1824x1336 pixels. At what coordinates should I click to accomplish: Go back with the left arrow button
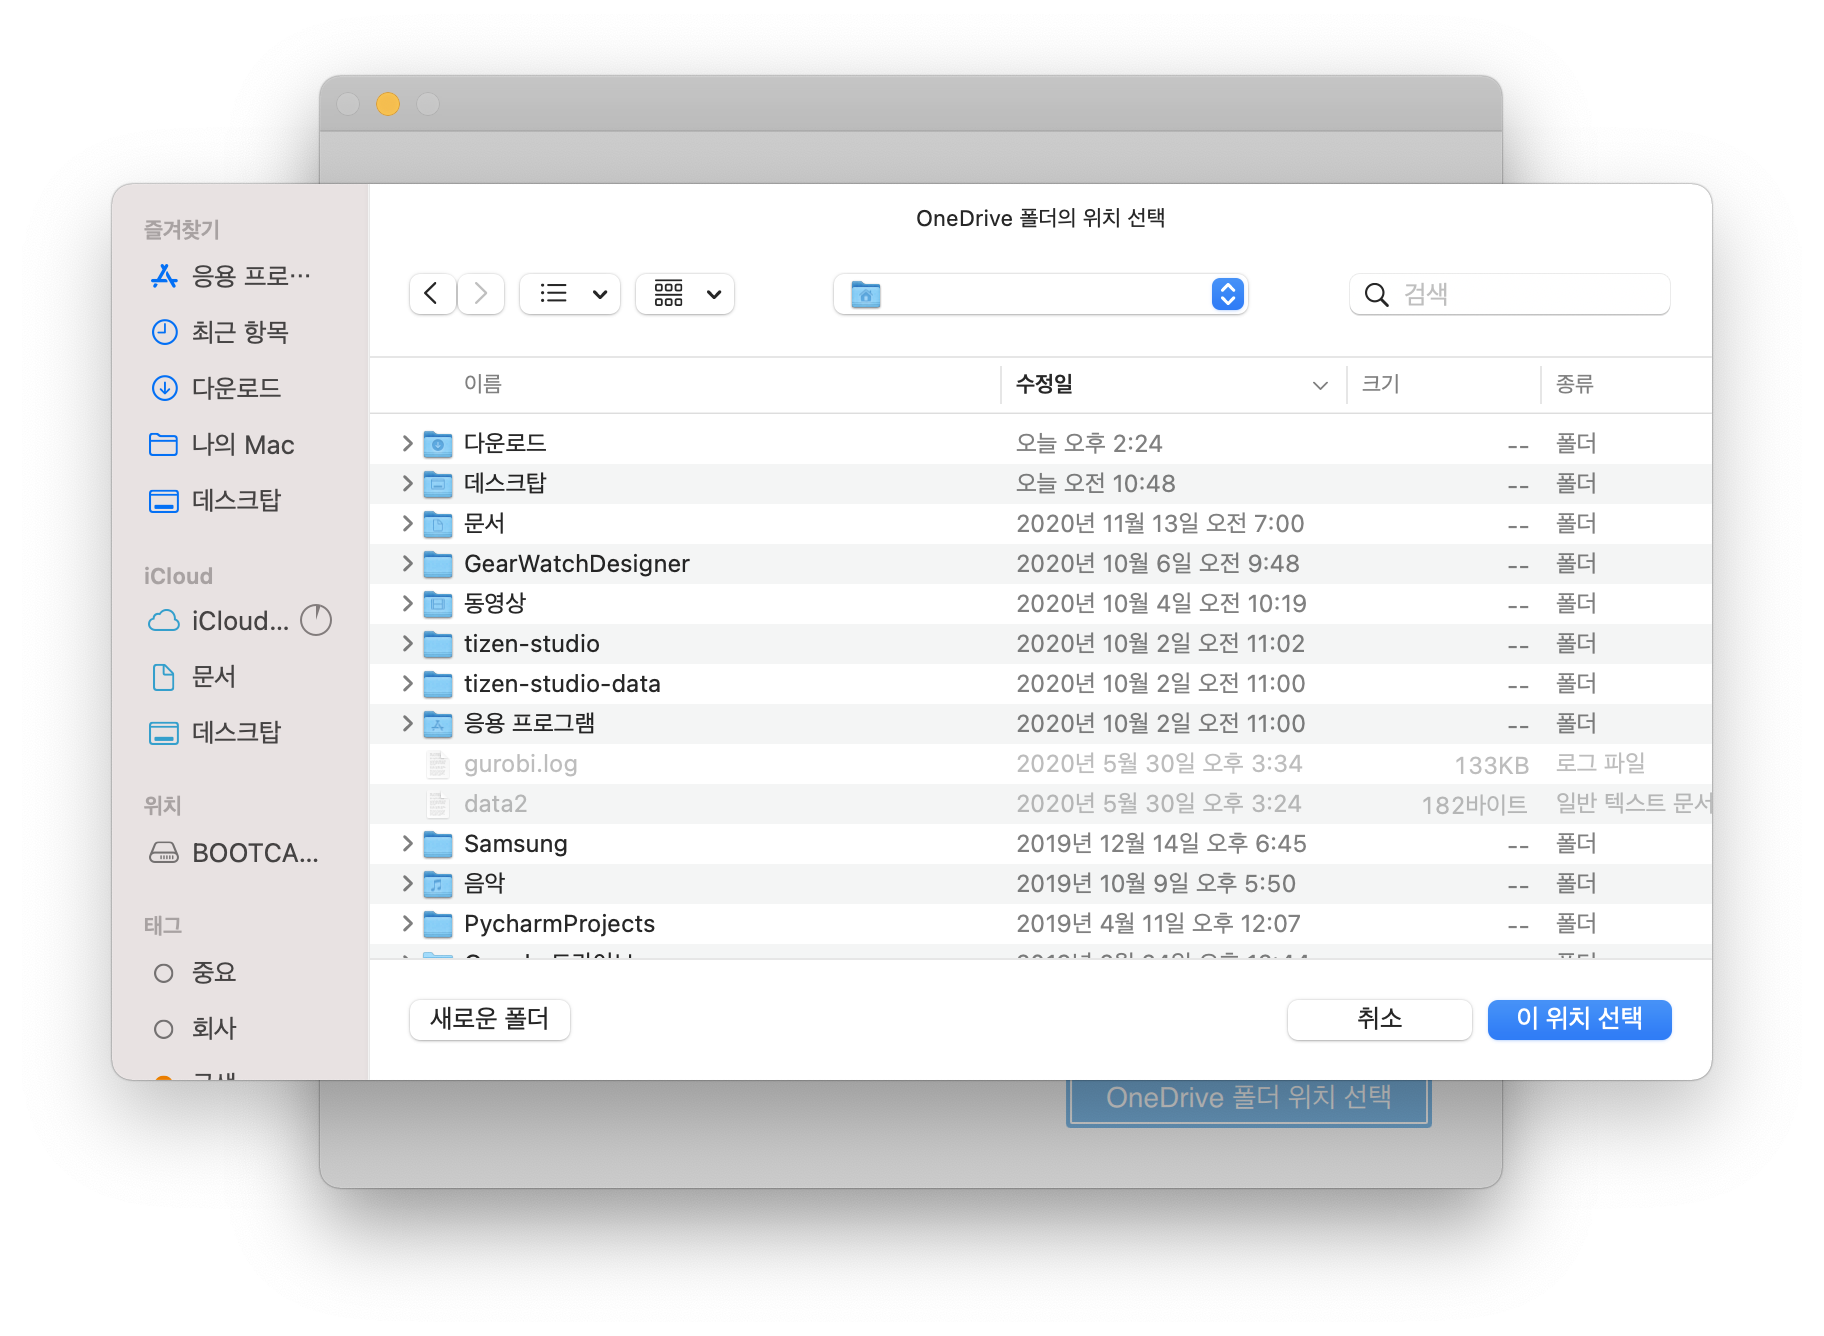pos(432,294)
